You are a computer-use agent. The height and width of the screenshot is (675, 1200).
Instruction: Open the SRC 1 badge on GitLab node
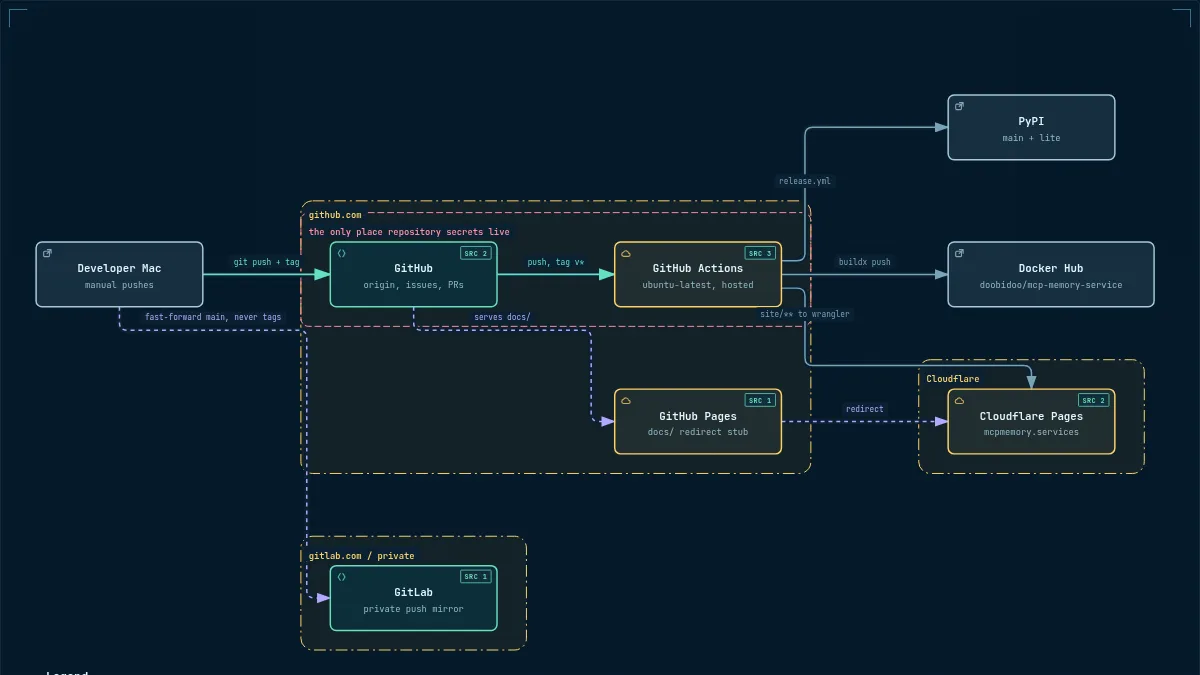(476, 577)
